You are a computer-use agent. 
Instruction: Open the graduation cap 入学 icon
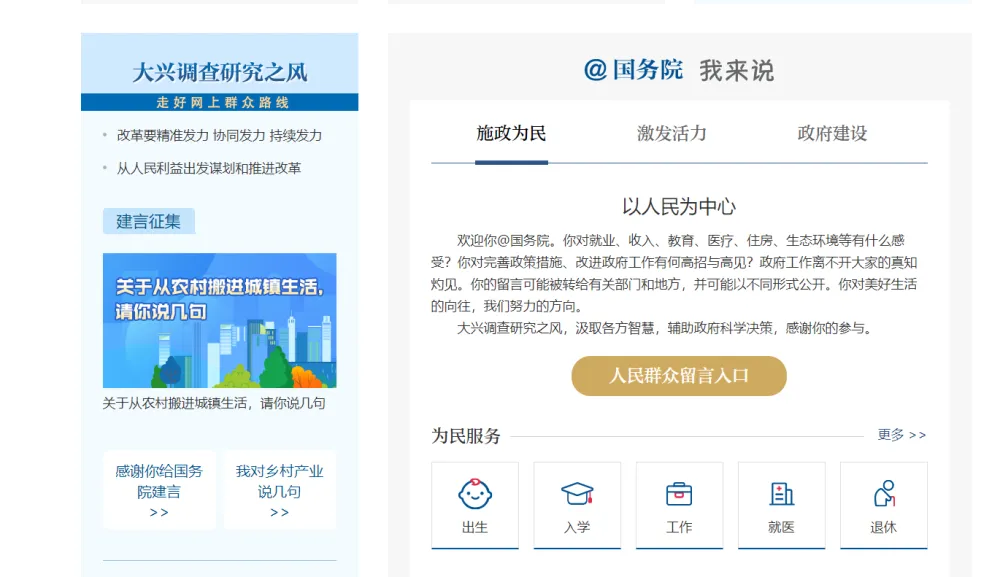(577, 495)
